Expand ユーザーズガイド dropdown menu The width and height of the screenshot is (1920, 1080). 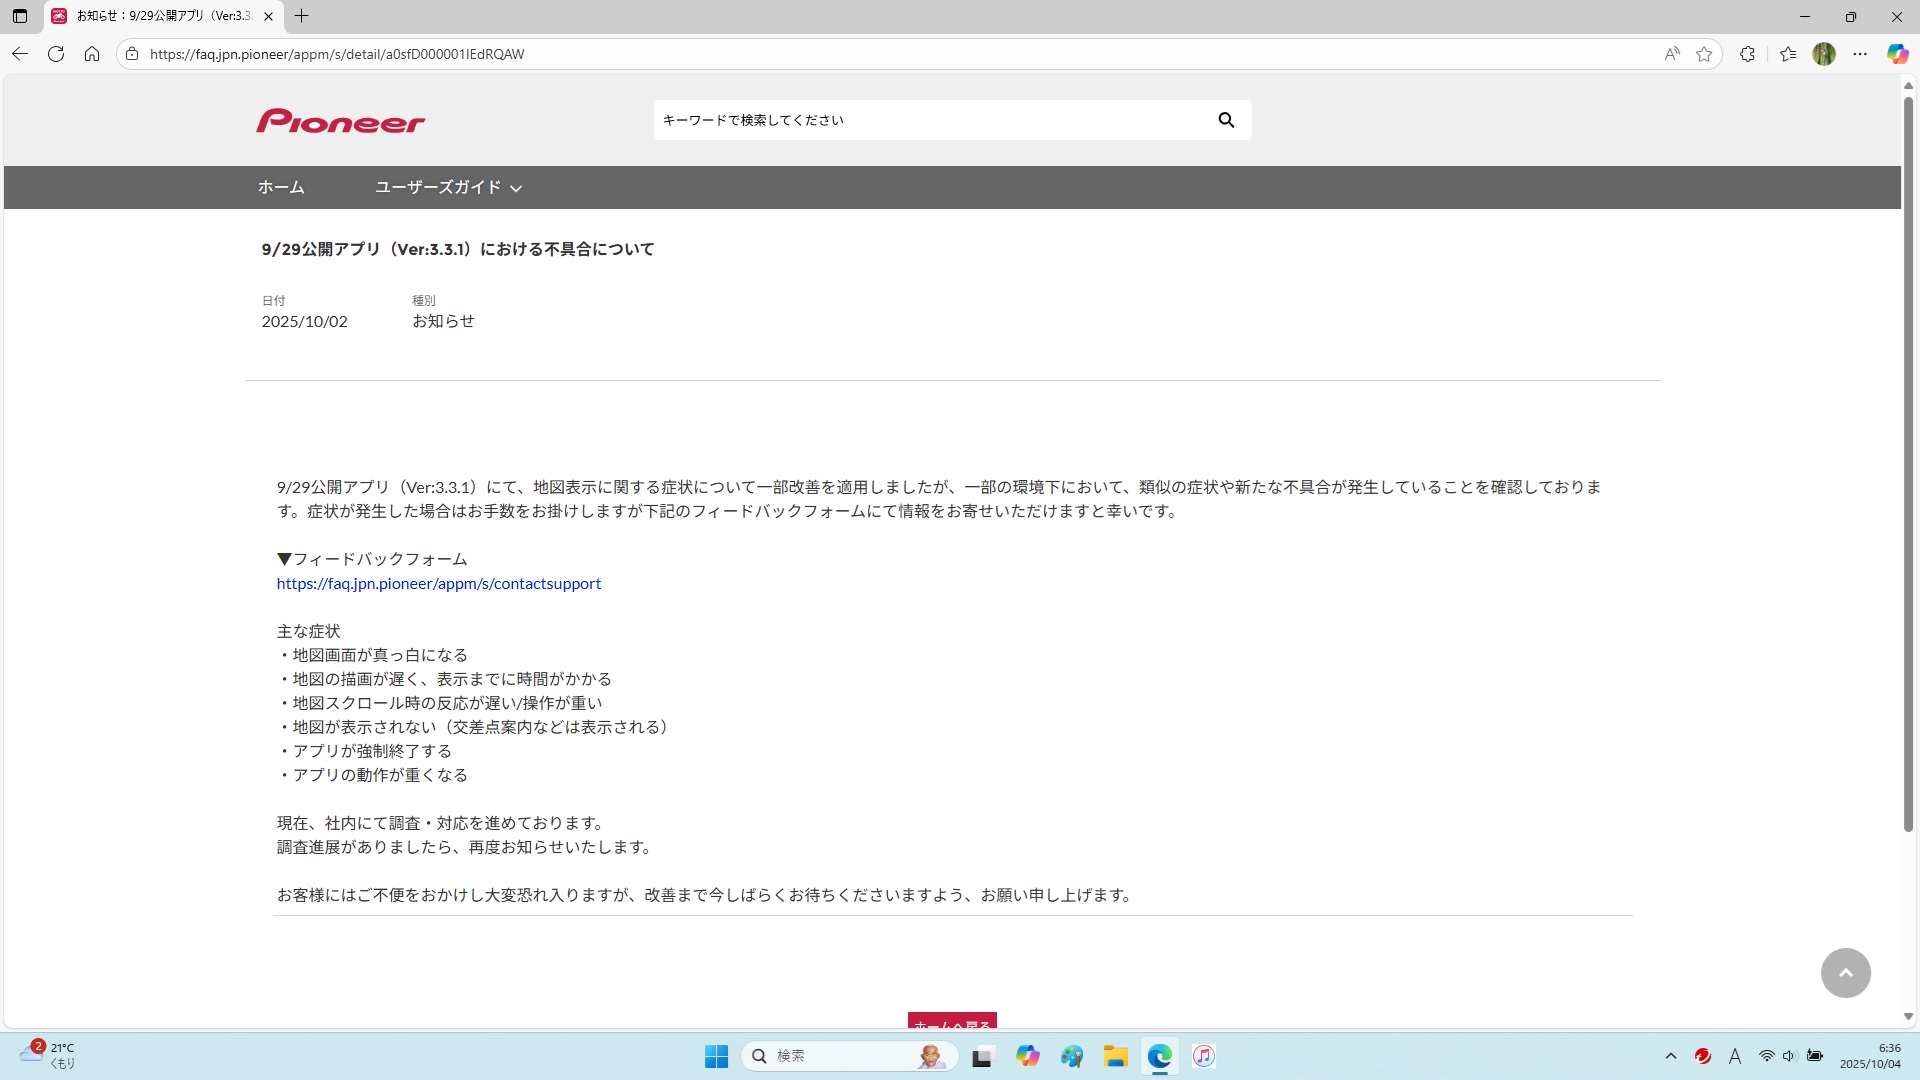tap(448, 187)
